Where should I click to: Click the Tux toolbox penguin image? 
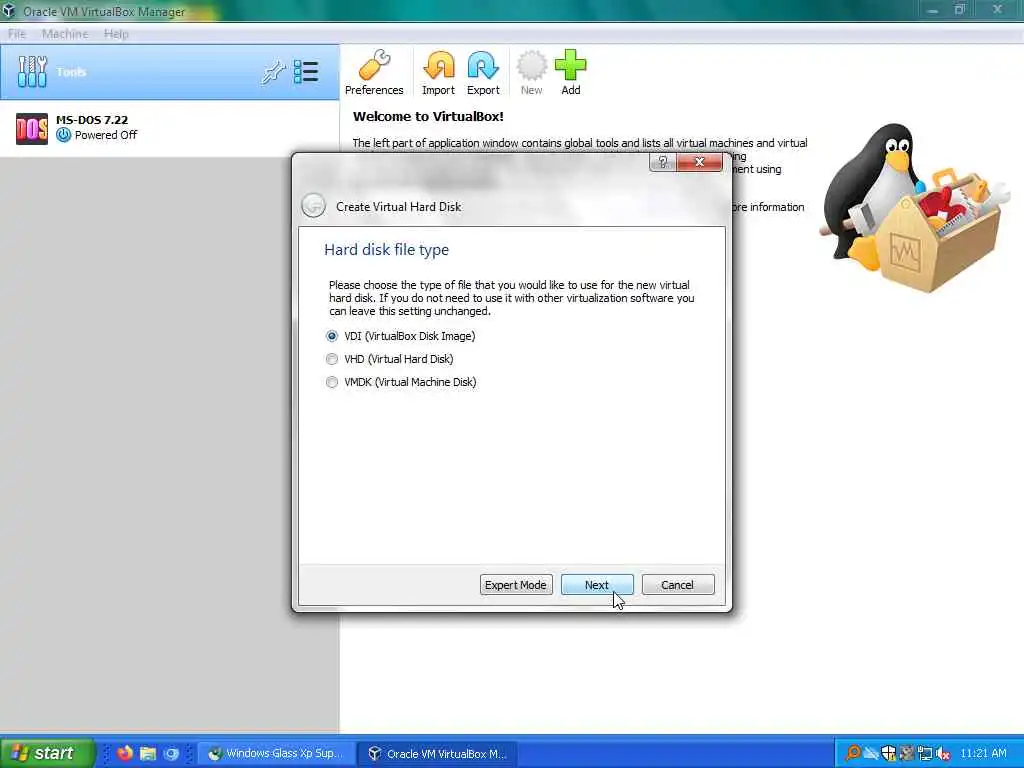(914, 206)
